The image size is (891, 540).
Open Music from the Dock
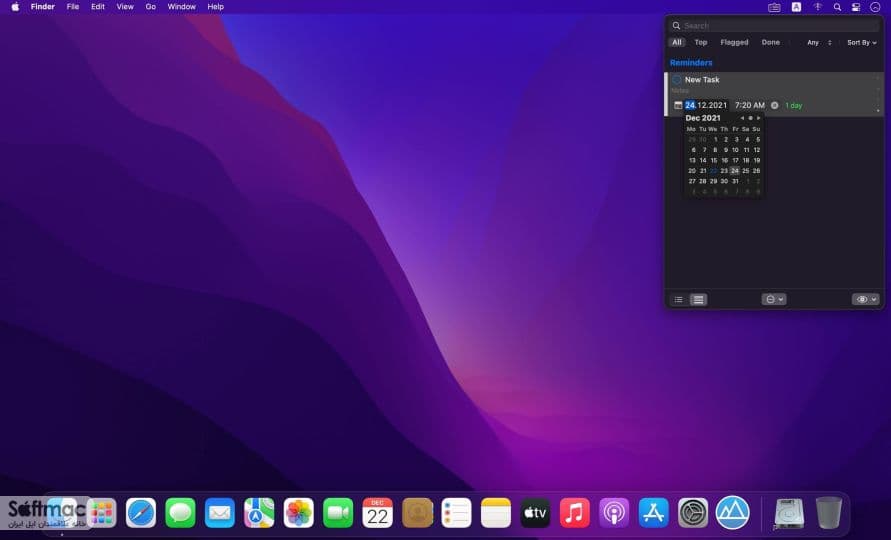[x=574, y=513]
